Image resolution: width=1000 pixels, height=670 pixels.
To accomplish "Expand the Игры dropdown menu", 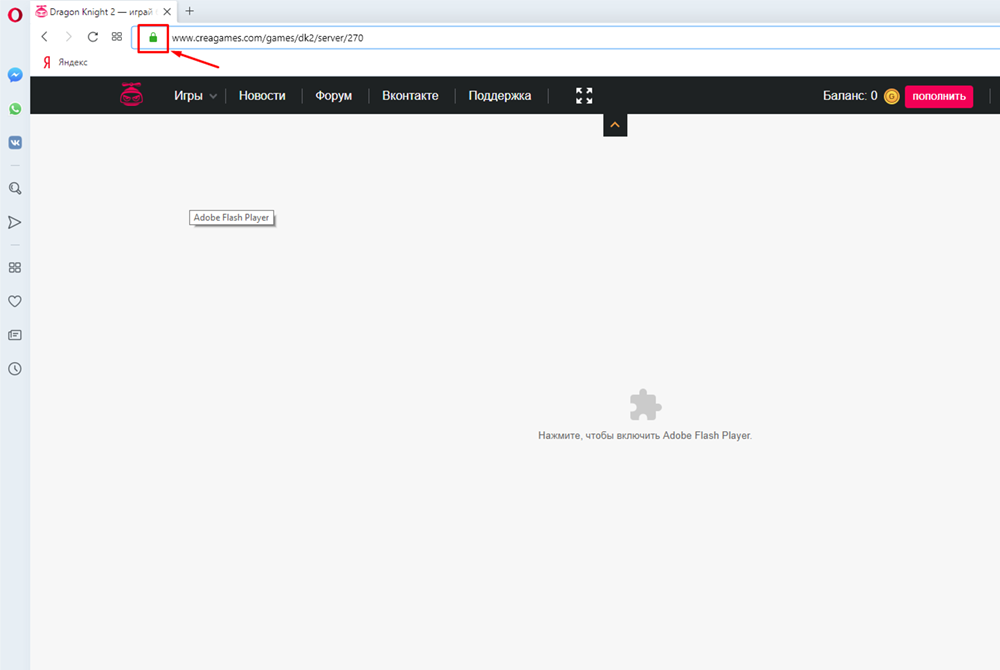I will point(195,96).
